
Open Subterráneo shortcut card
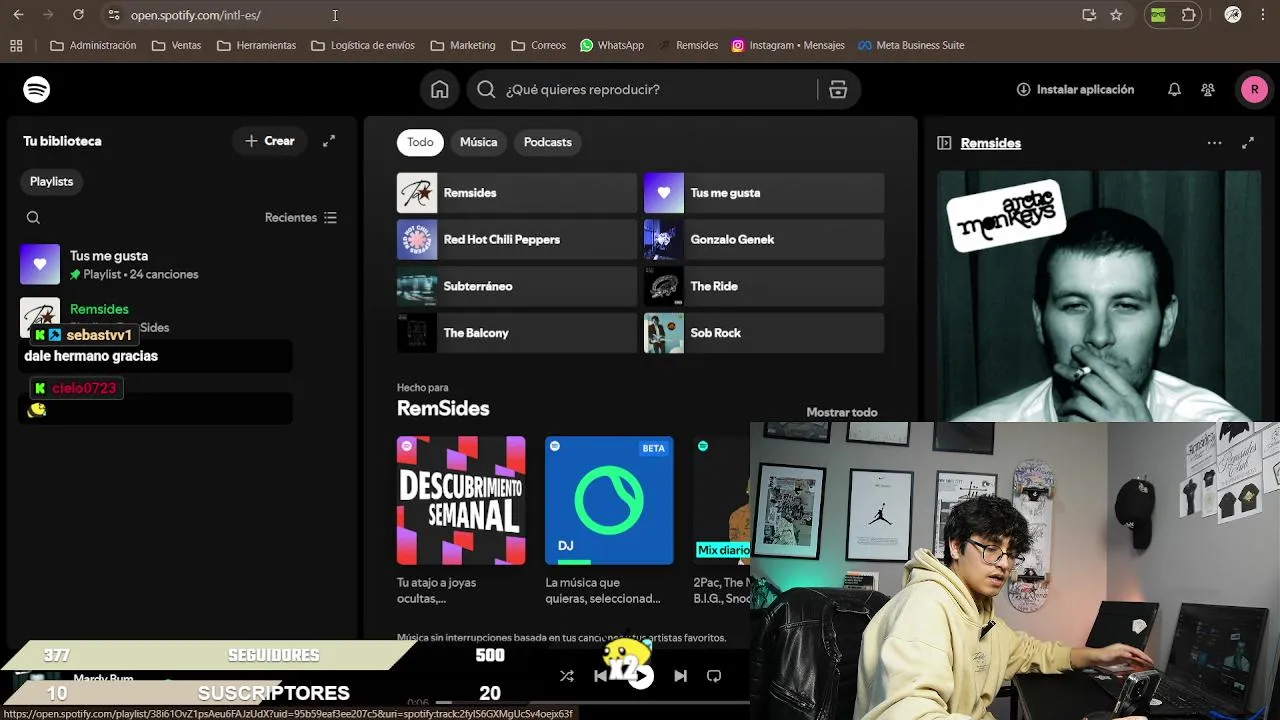tap(516, 286)
